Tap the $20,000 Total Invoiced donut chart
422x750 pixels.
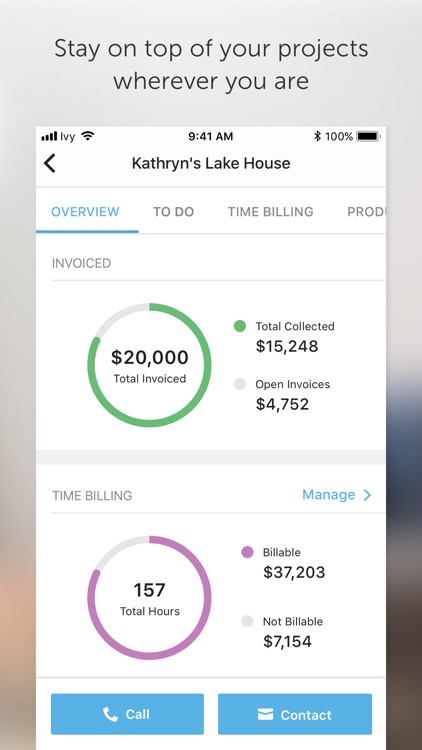point(149,365)
